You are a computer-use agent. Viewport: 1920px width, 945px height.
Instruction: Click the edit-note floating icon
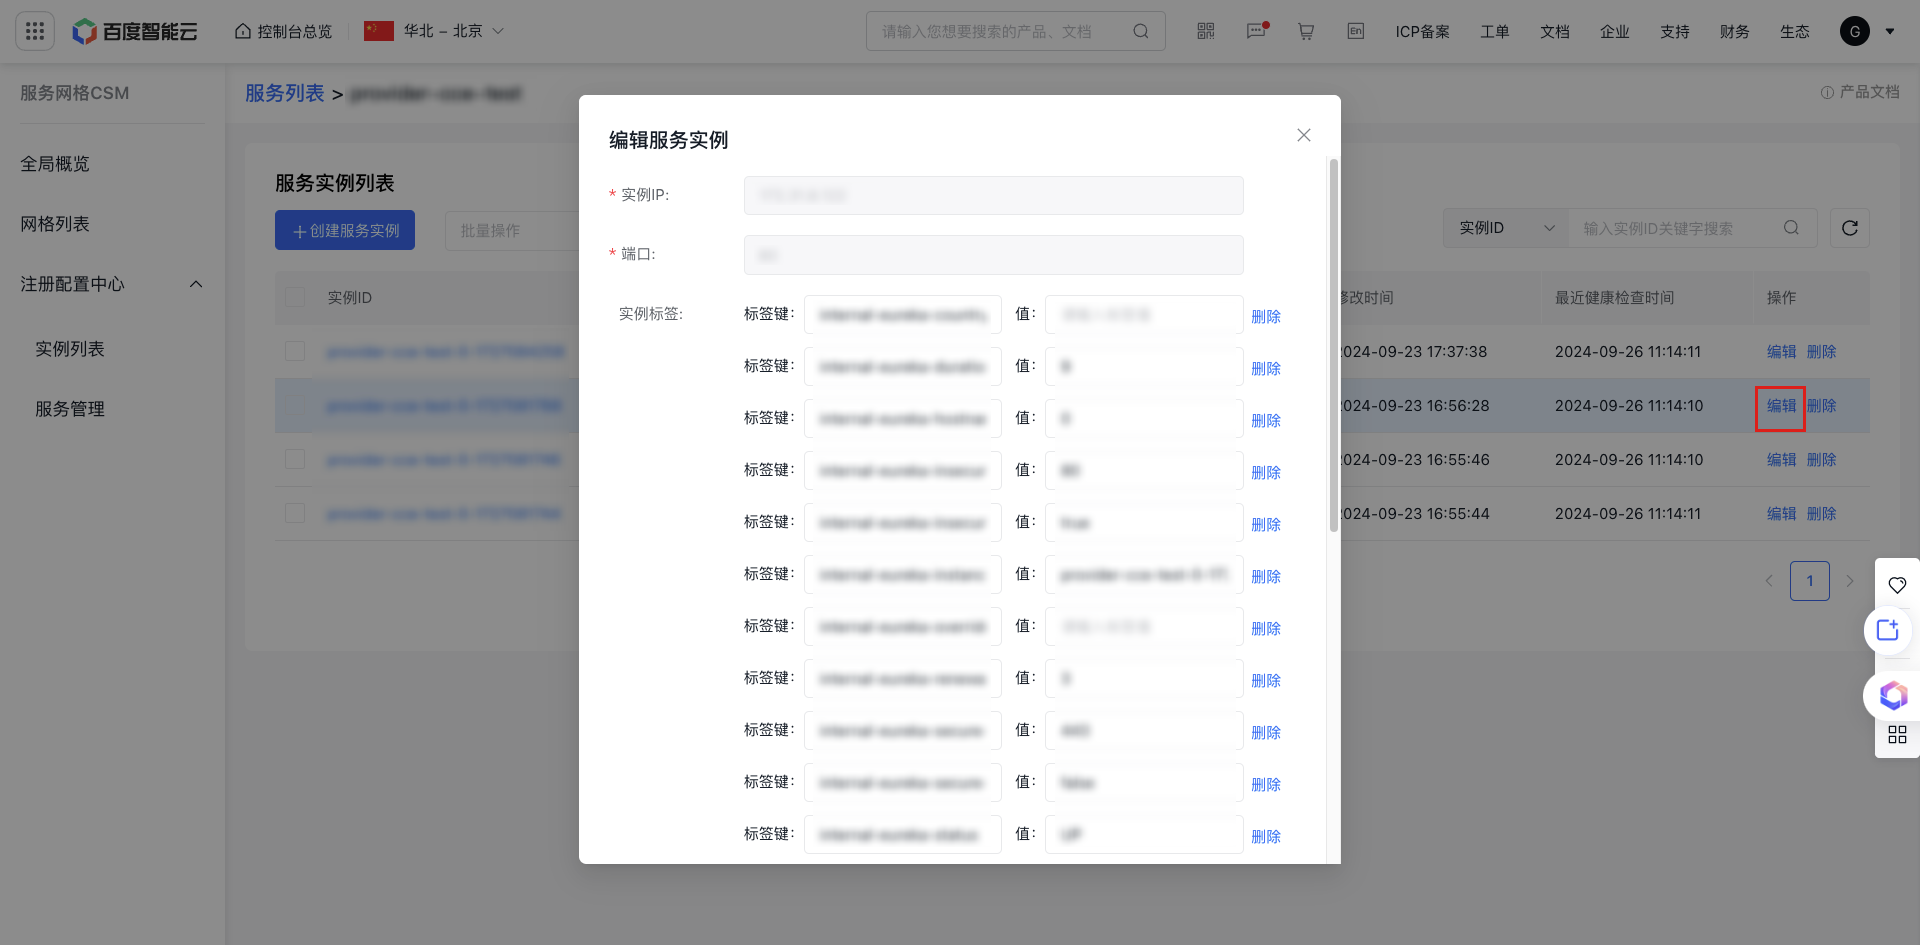(x=1888, y=630)
